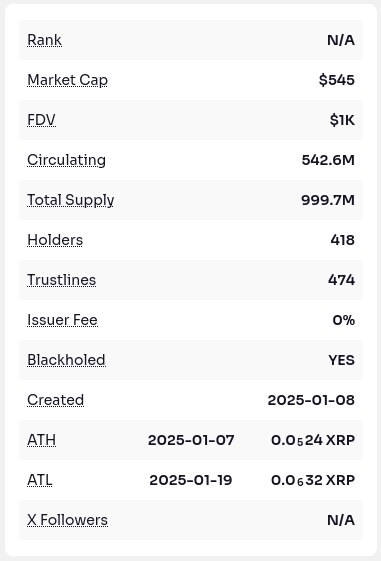381x561 pixels.
Task: Click the Blackholed label
Action: [x=66, y=360]
